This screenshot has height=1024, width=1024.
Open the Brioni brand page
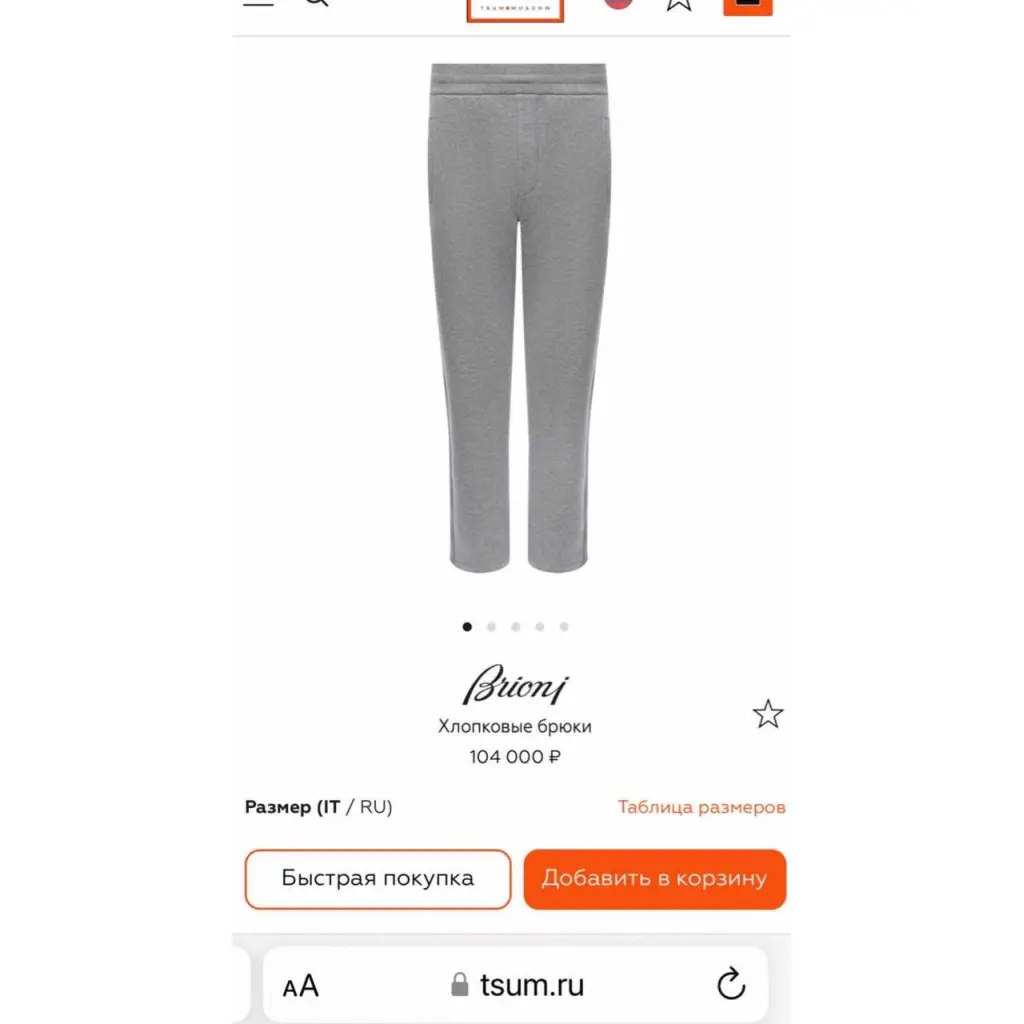(x=515, y=684)
